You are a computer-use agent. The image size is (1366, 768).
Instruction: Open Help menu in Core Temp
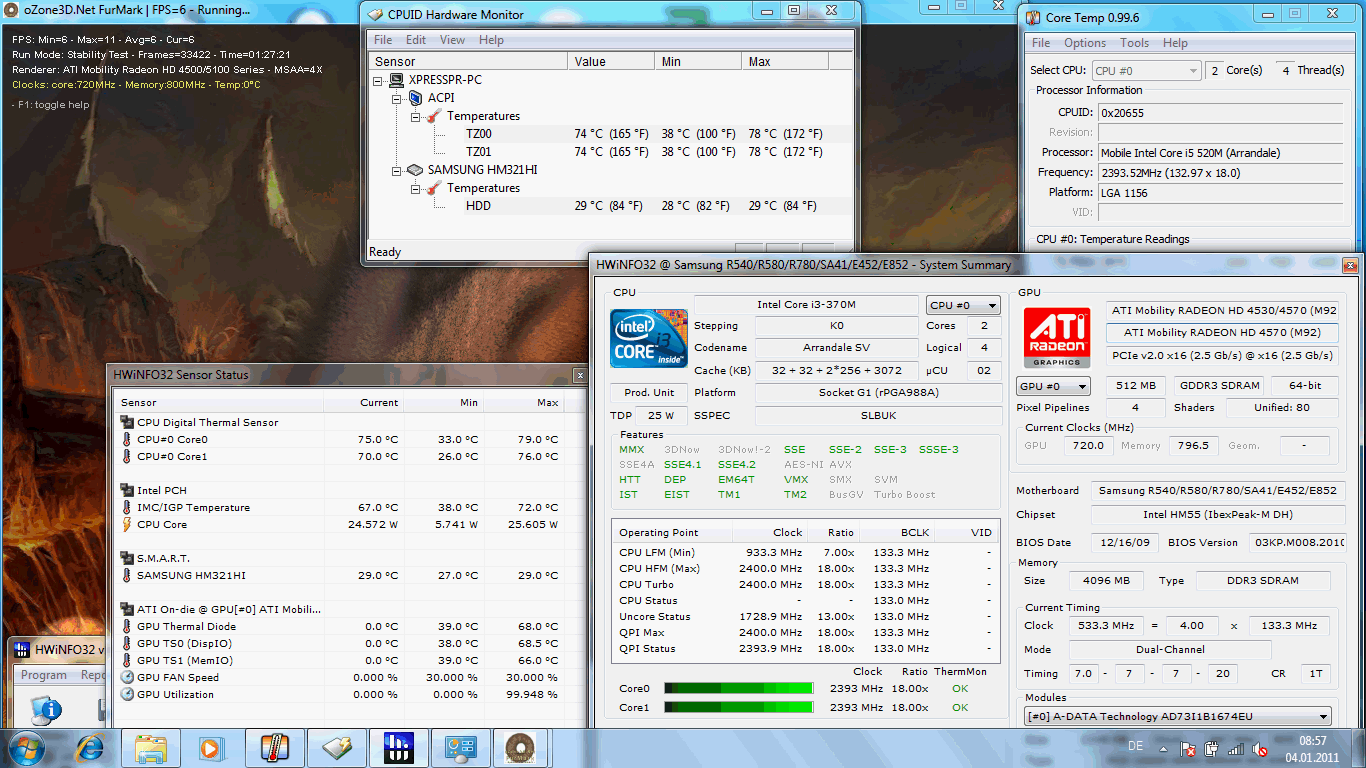1176,43
